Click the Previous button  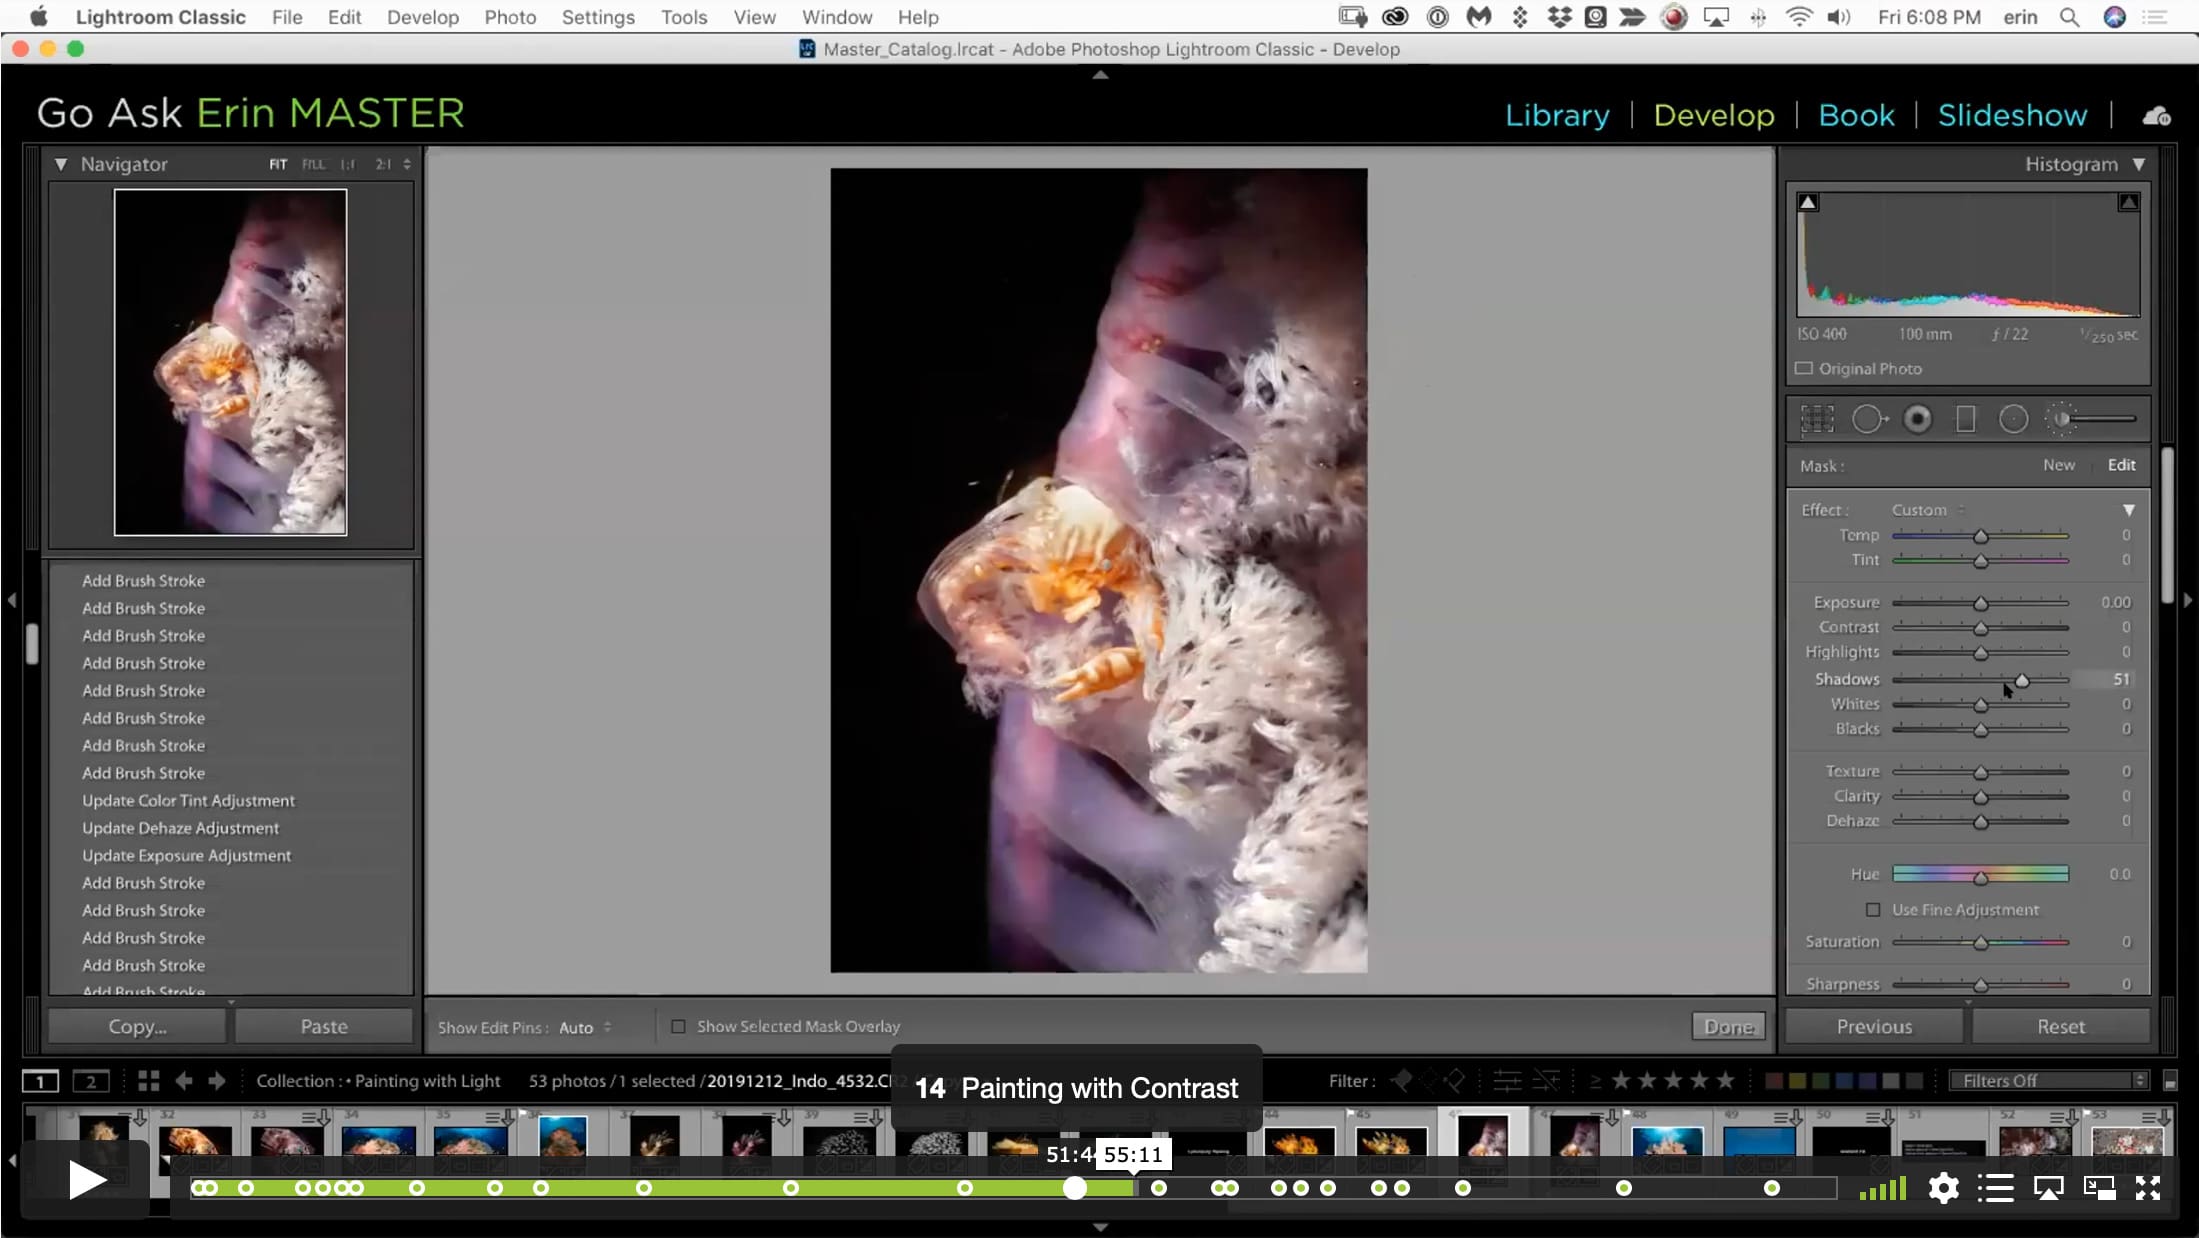click(x=1874, y=1027)
